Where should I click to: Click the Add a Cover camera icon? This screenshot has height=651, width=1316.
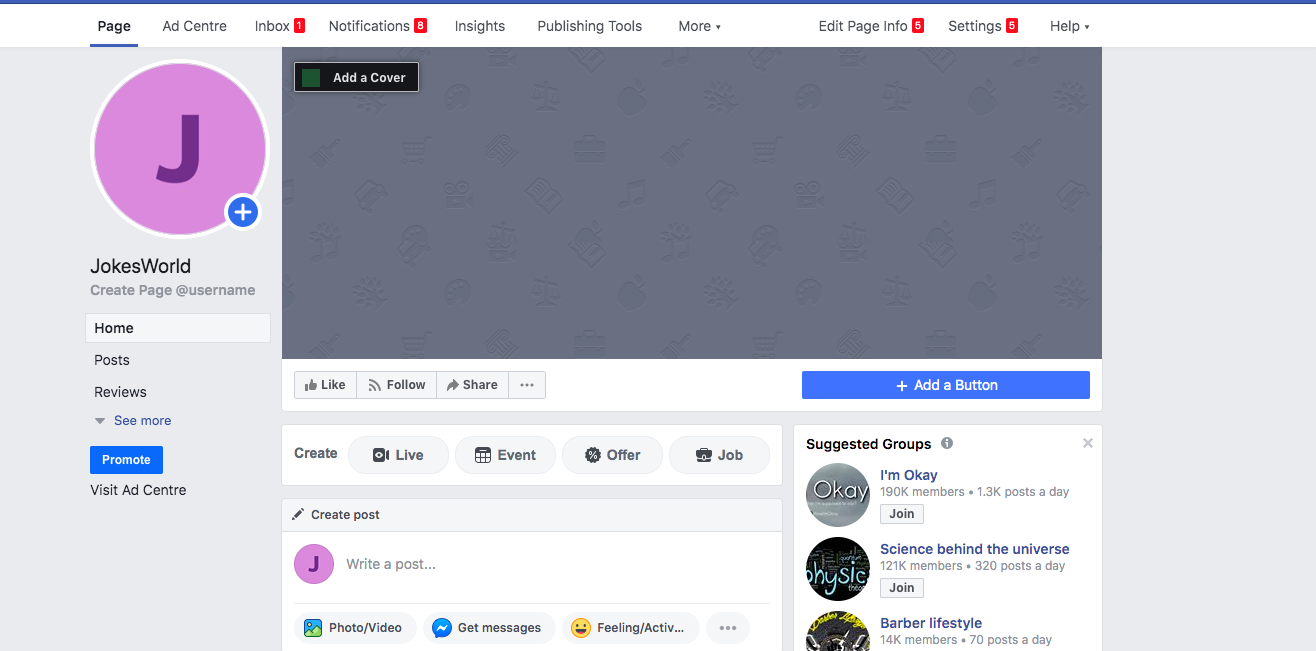[x=311, y=77]
